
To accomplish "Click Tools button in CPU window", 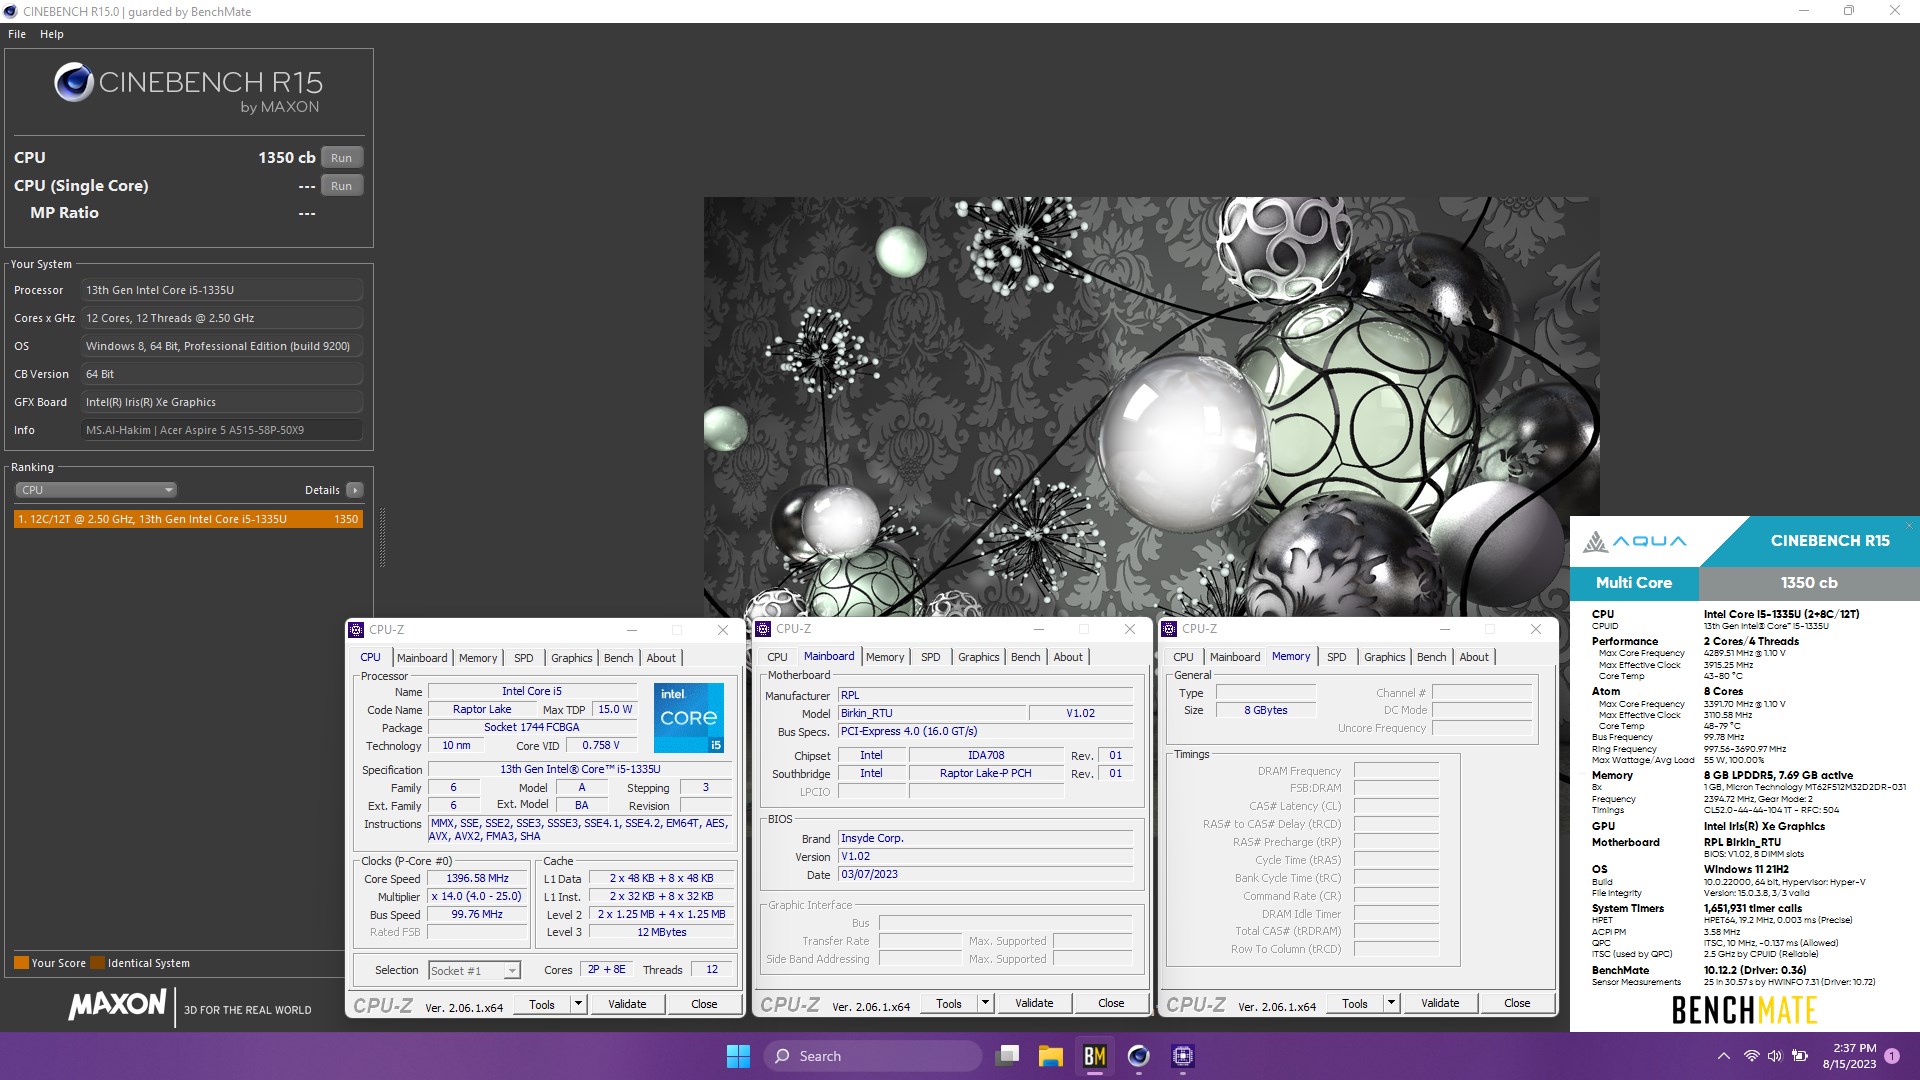I will [x=542, y=1004].
